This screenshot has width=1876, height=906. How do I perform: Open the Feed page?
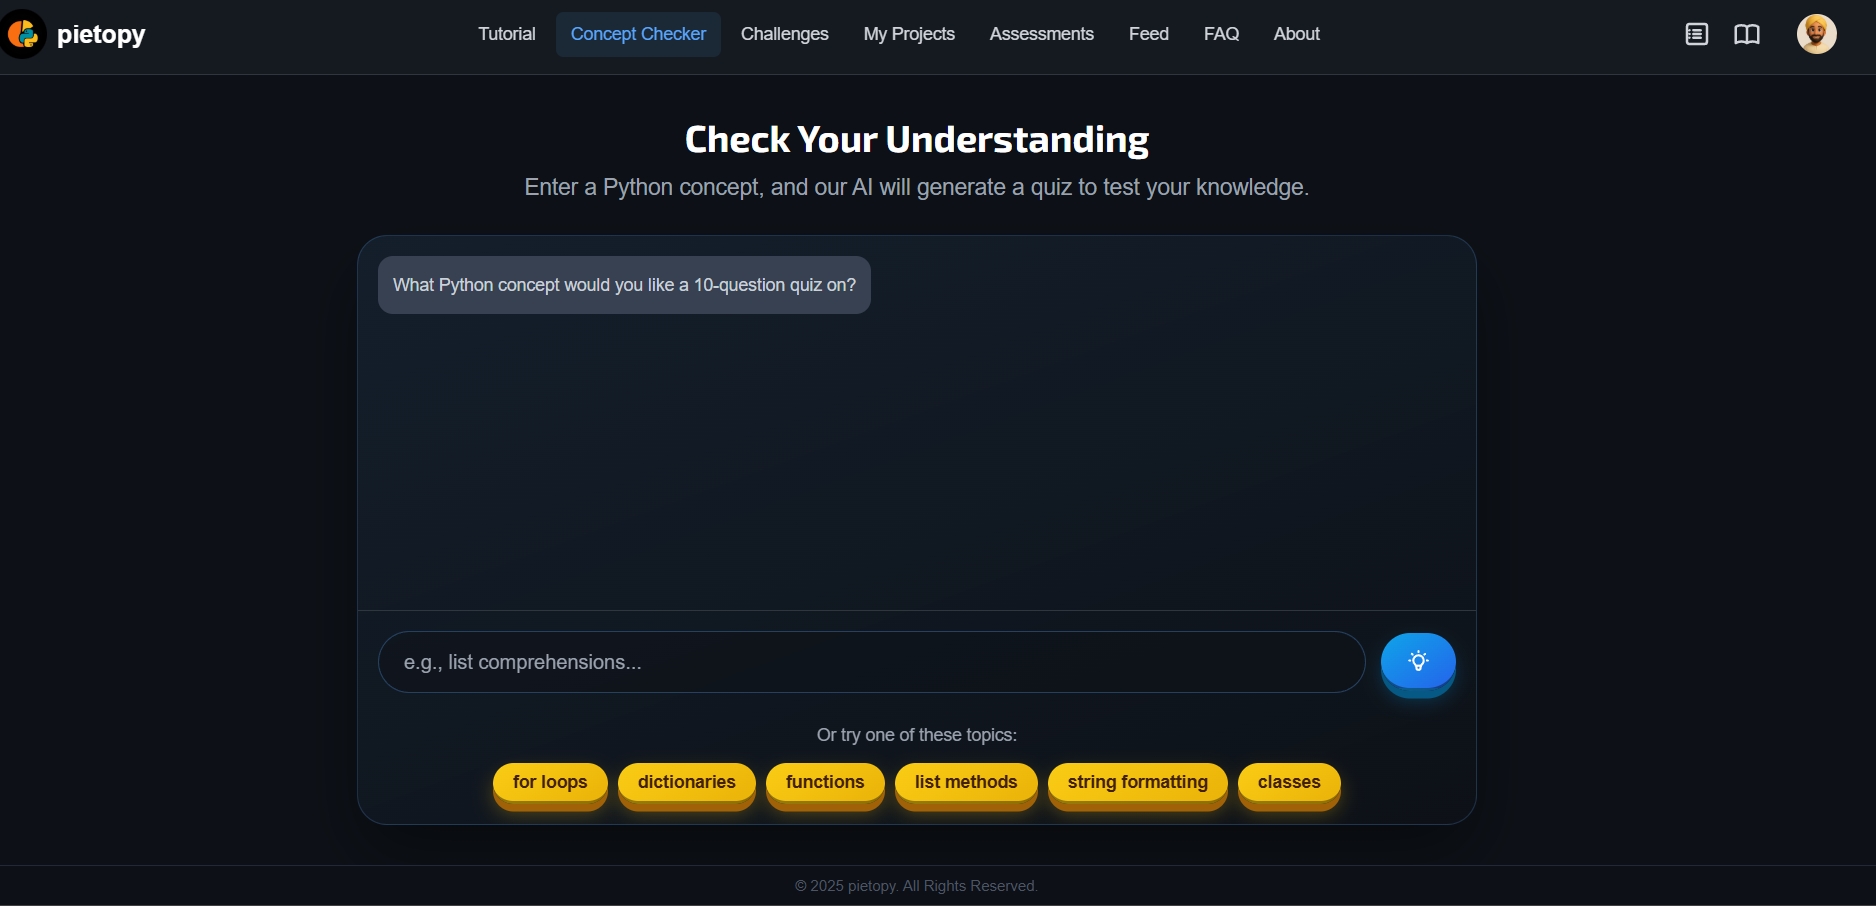1148,33
